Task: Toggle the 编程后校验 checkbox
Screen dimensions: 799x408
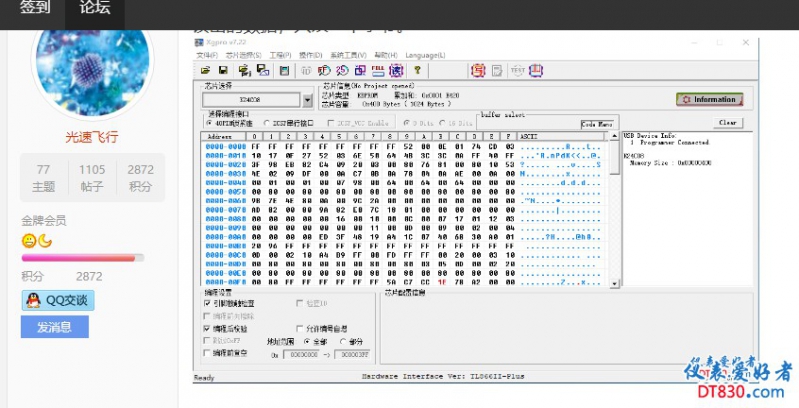Action: (x=208, y=328)
